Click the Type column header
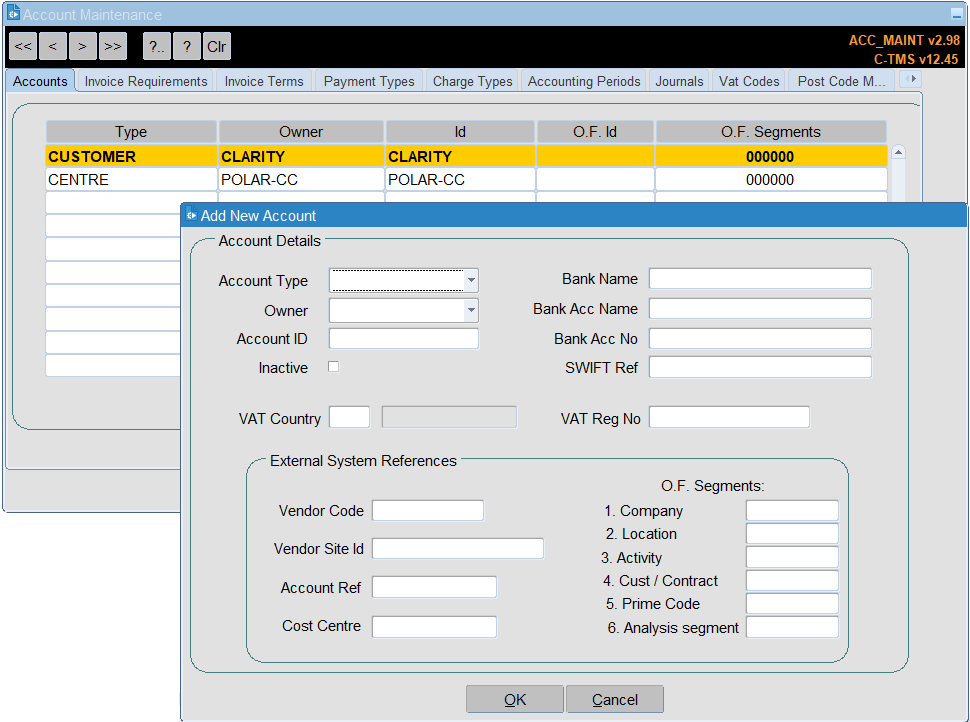Screen dimensions: 970x722 (131, 132)
